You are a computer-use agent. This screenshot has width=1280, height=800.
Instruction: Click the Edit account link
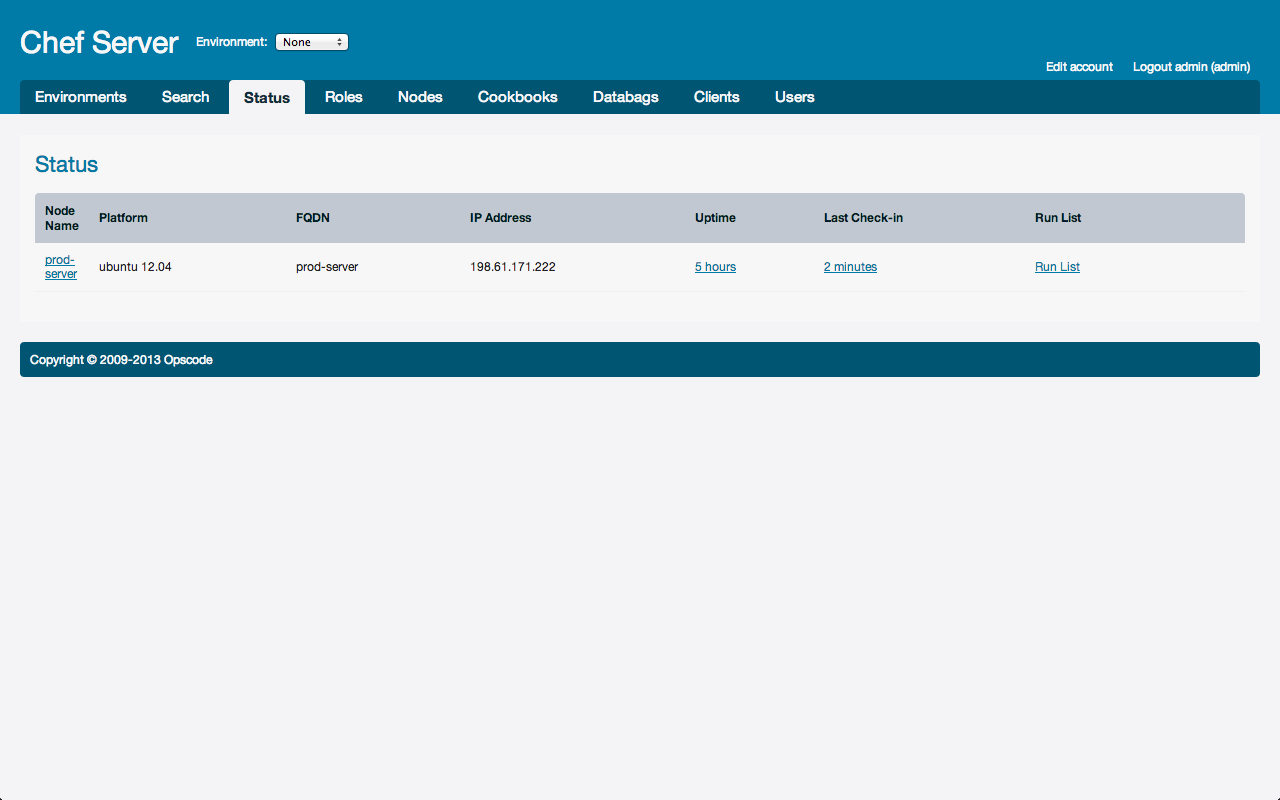[x=1079, y=67]
